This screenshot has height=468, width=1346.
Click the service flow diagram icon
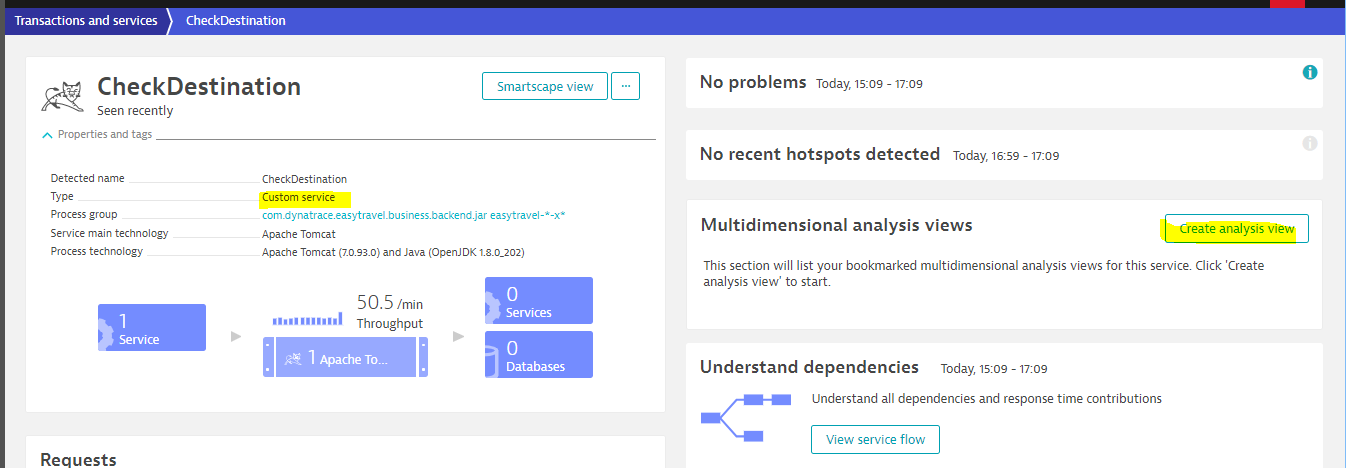point(746,417)
